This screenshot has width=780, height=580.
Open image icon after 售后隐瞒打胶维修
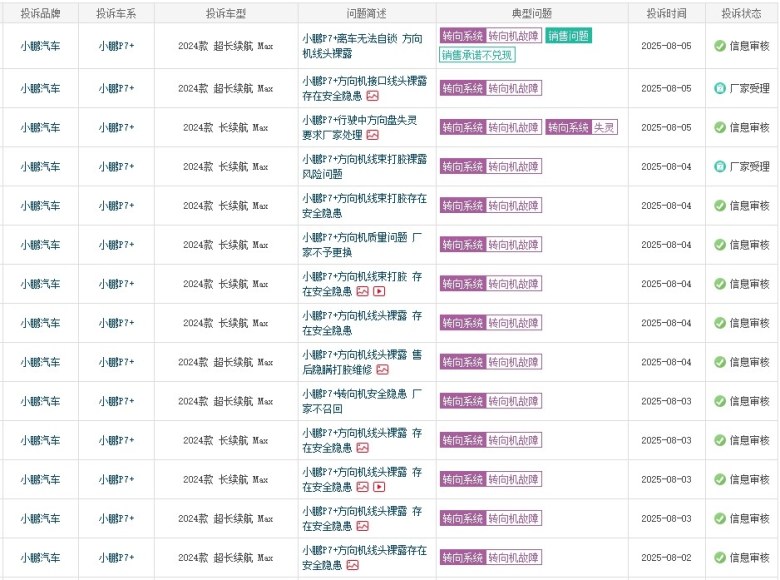pos(383,370)
